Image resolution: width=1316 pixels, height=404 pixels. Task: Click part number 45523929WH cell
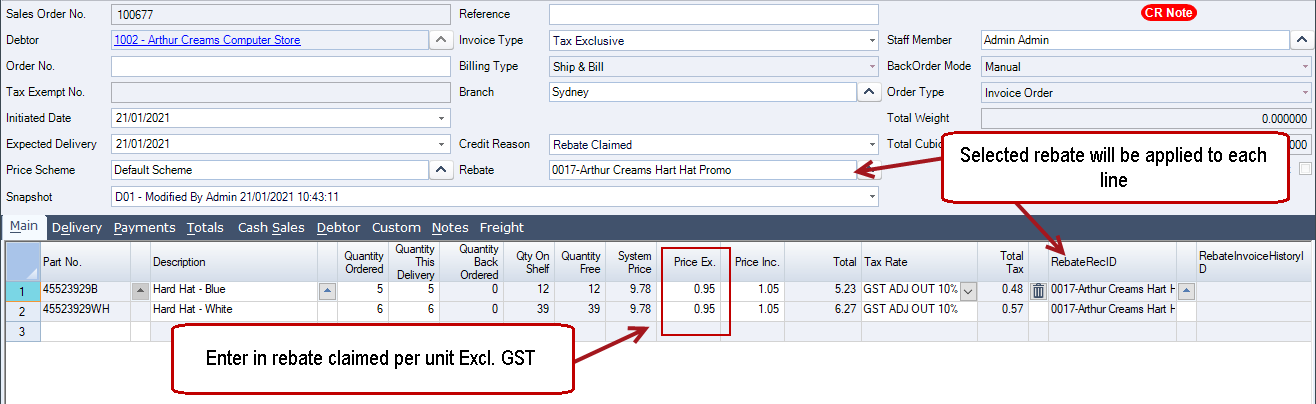point(85,310)
